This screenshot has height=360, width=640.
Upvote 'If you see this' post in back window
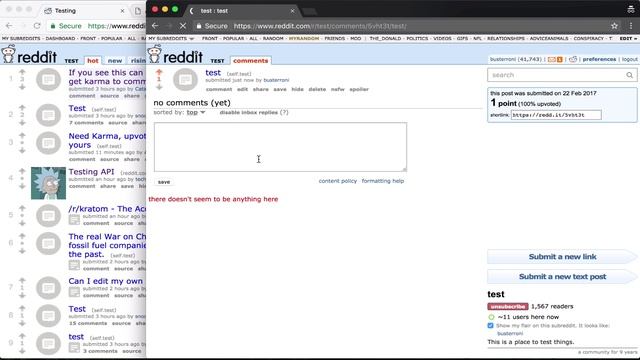[22, 72]
